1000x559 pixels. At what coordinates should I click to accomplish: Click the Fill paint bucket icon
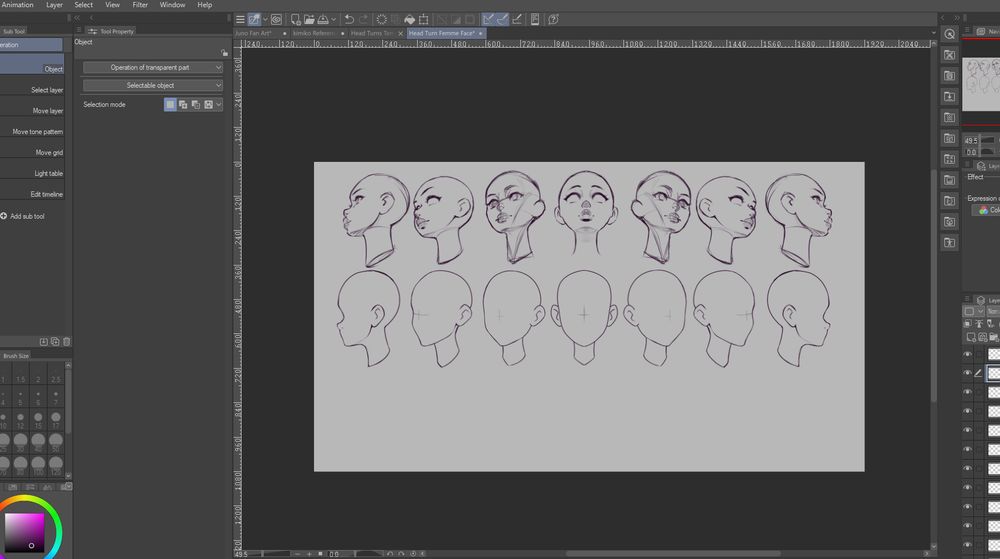pos(409,20)
